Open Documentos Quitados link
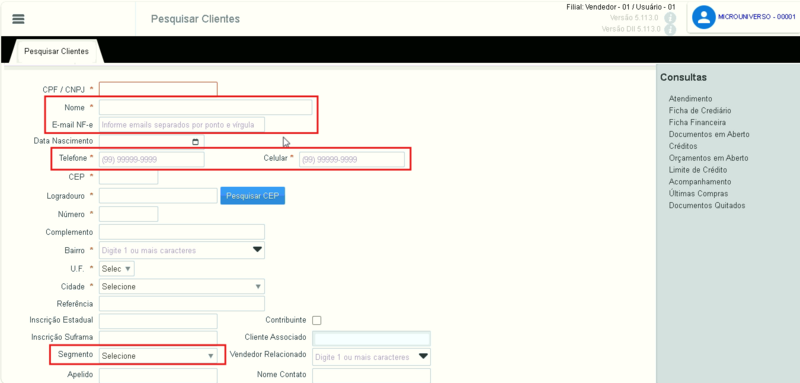This screenshot has height=383, width=800. 707,206
